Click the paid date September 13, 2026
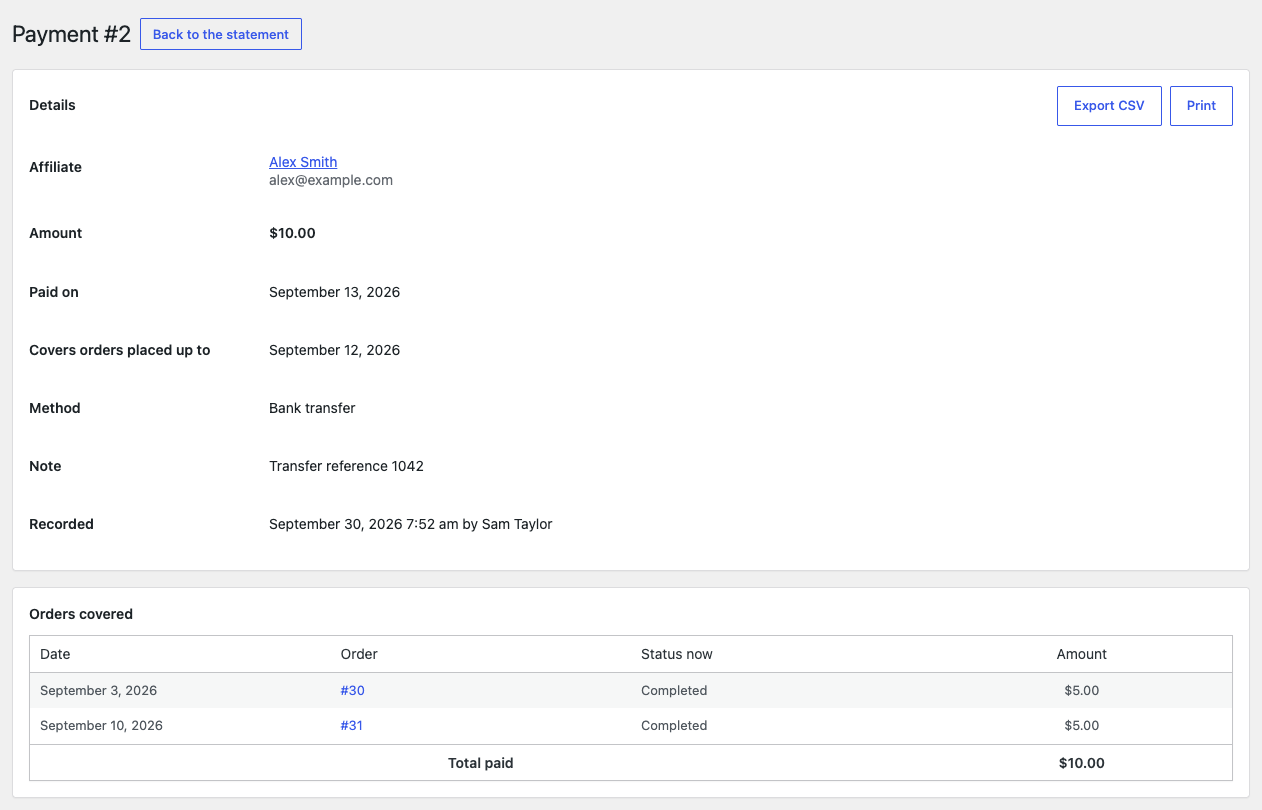Screen dimensions: 1262x810 pos(334,292)
